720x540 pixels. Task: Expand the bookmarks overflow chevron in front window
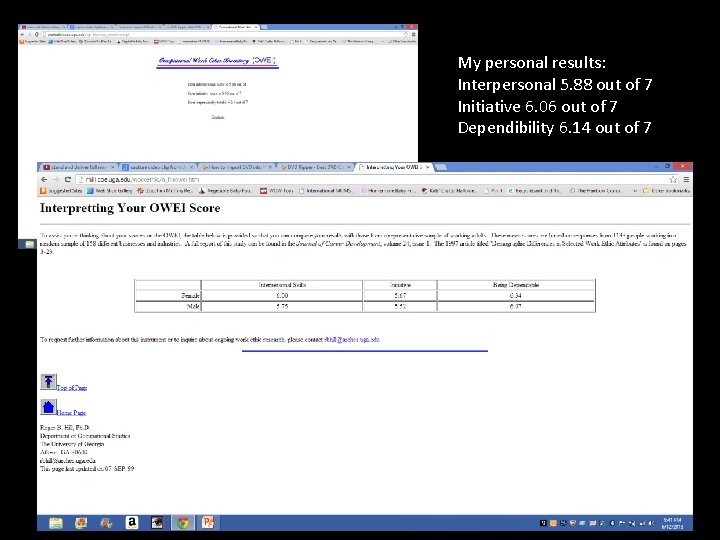pyautogui.click(x=635, y=191)
